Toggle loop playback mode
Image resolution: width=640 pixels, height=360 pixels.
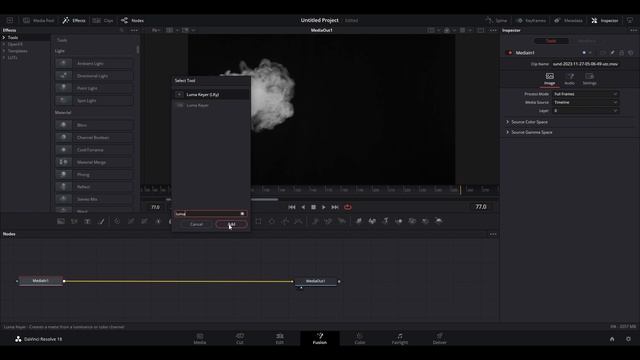[348, 207]
